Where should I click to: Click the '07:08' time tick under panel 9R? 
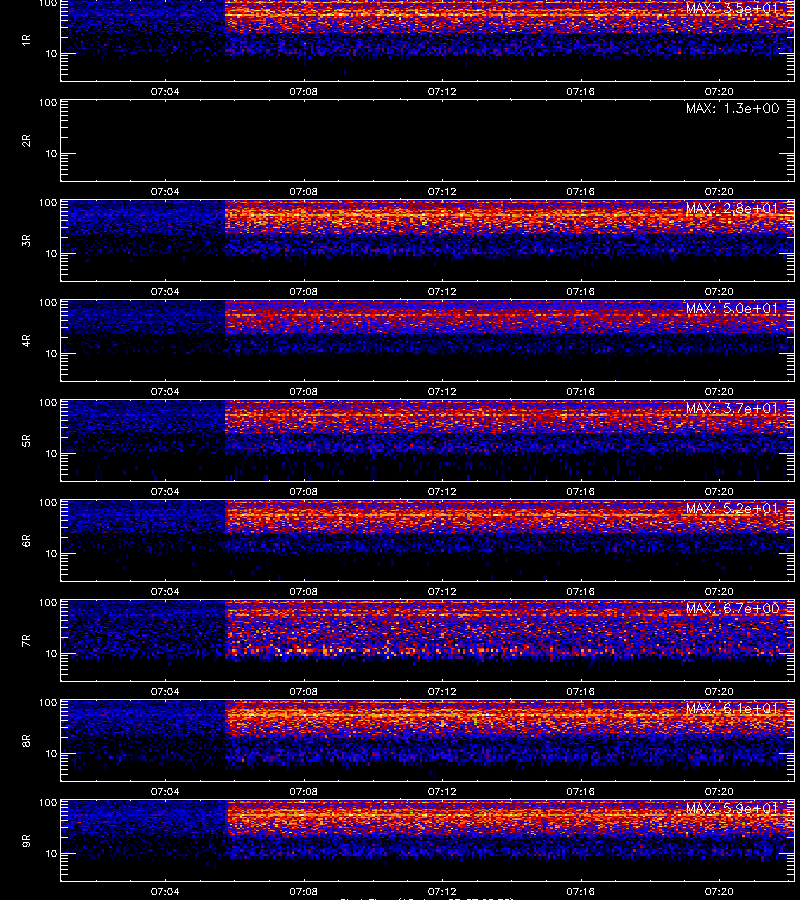click(304, 891)
